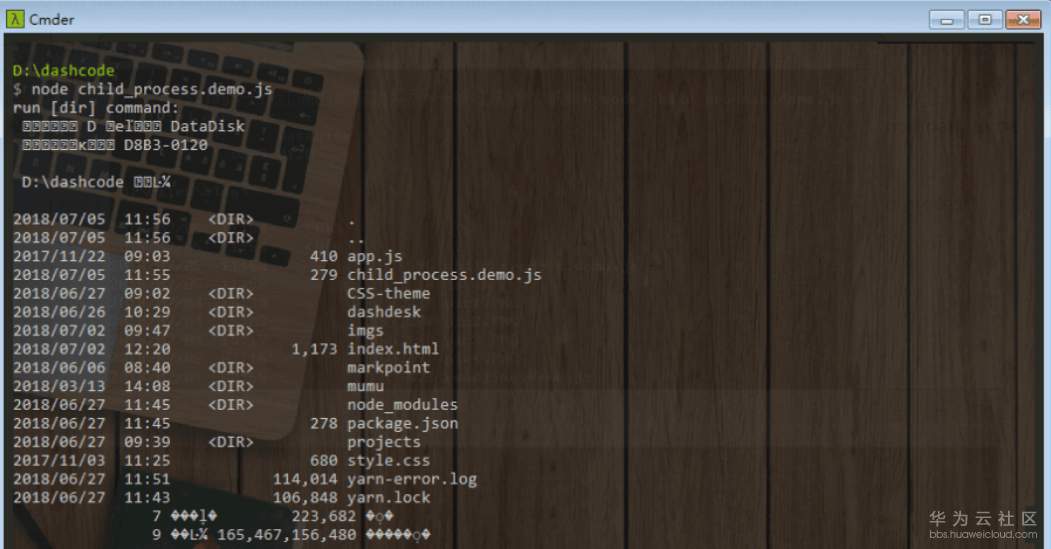This screenshot has width=1051, height=549.
Task: Click the time 12:20 on index.html row
Action: (x=147, y=349)
